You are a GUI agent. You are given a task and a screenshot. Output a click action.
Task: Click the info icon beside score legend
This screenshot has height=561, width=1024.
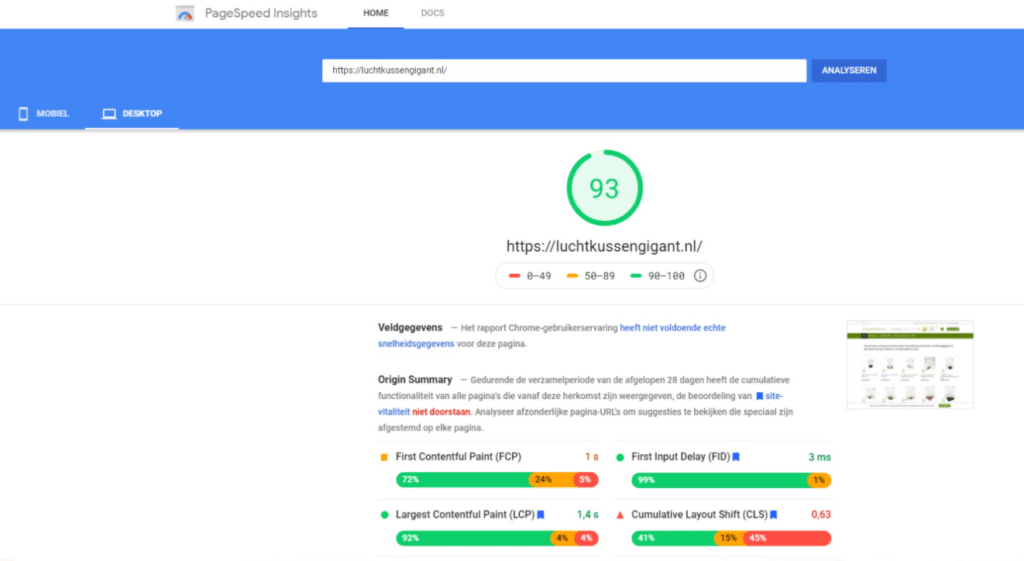click(700, 276)
